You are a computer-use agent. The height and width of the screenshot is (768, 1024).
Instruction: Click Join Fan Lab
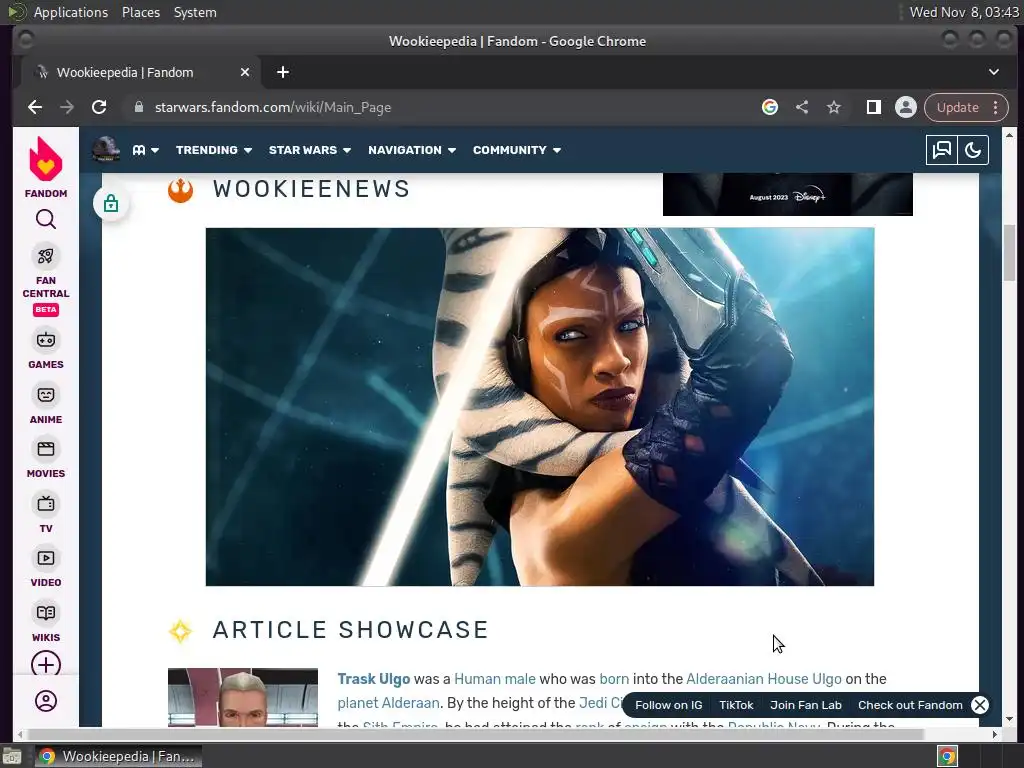tap(805, 705)
